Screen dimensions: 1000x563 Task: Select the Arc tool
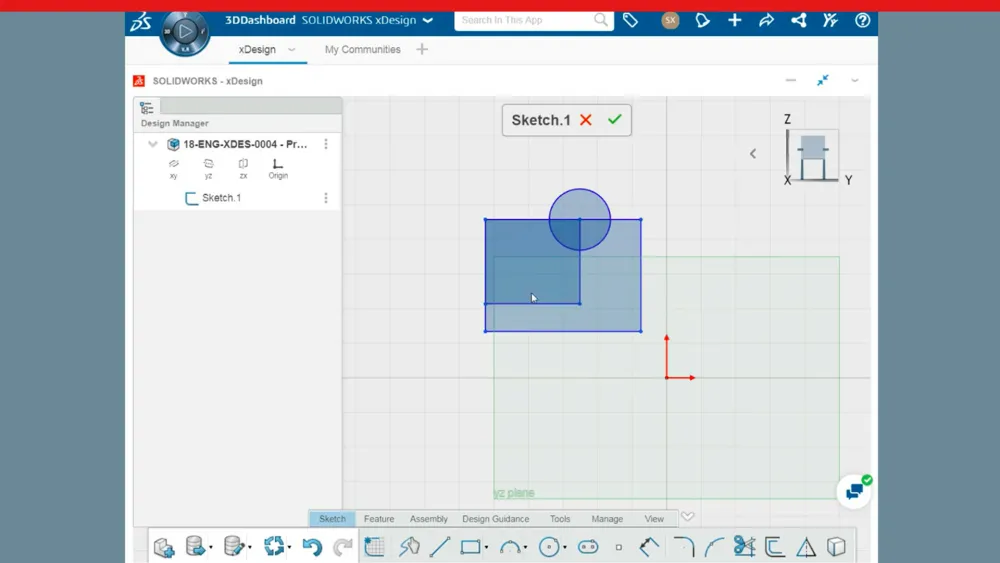pos(510,547)
